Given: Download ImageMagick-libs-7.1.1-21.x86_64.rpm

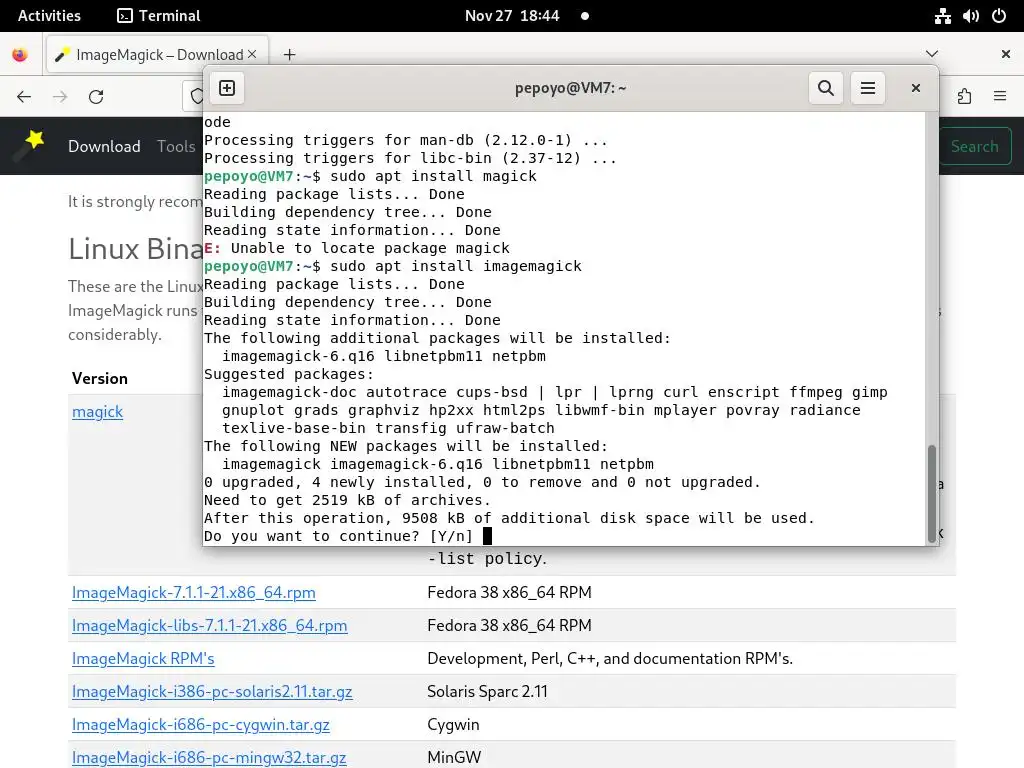Looking at the screenshot, I should point(210,626).
